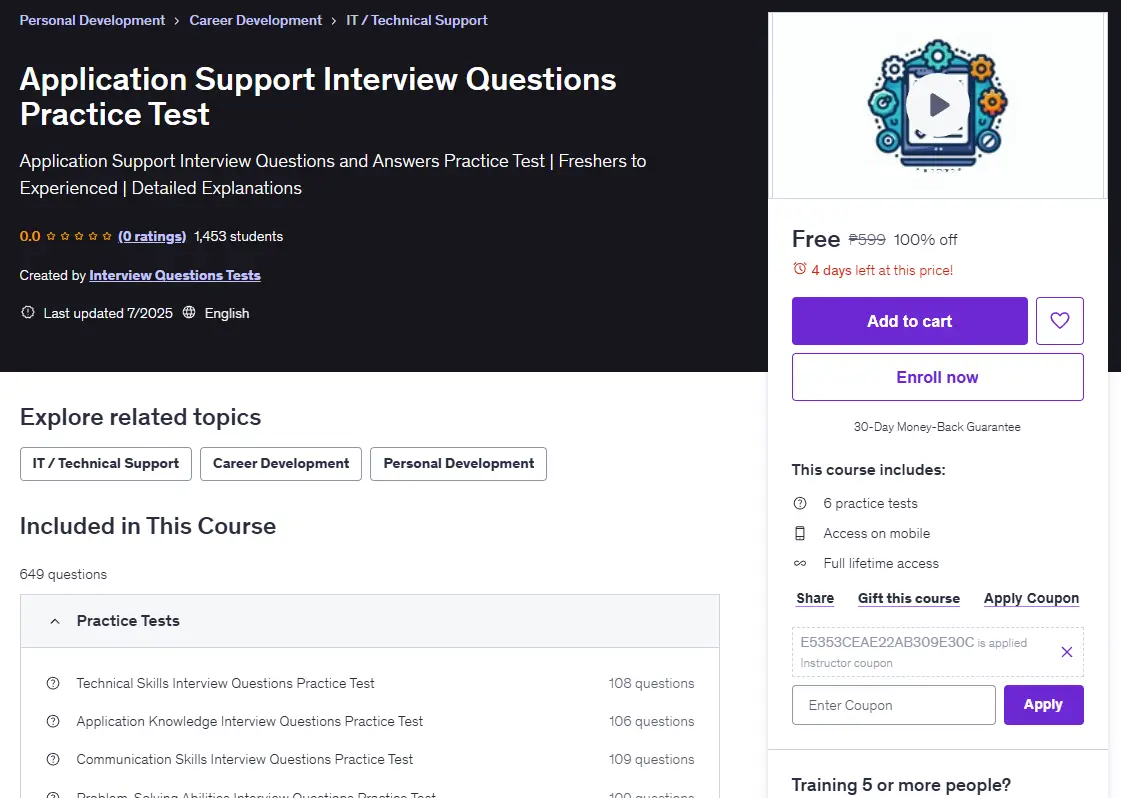
Task: Click the 106 questions count
Action: 651,721
